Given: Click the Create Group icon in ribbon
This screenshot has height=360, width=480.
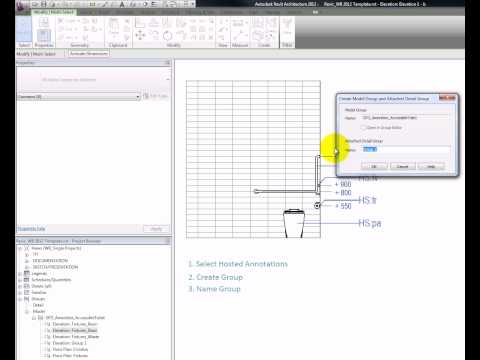Looking at the screenshot, I should 257,35.
